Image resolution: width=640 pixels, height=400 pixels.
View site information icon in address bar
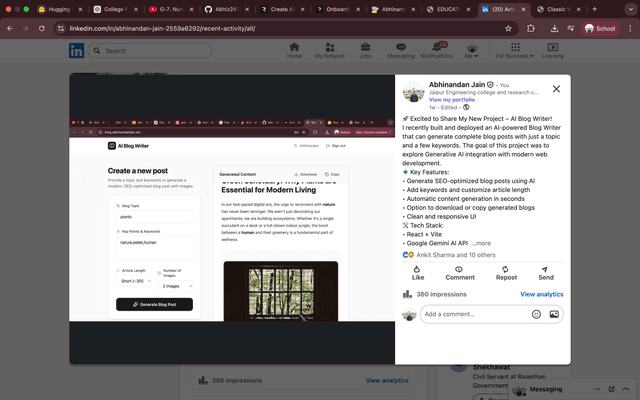point(61,29)
